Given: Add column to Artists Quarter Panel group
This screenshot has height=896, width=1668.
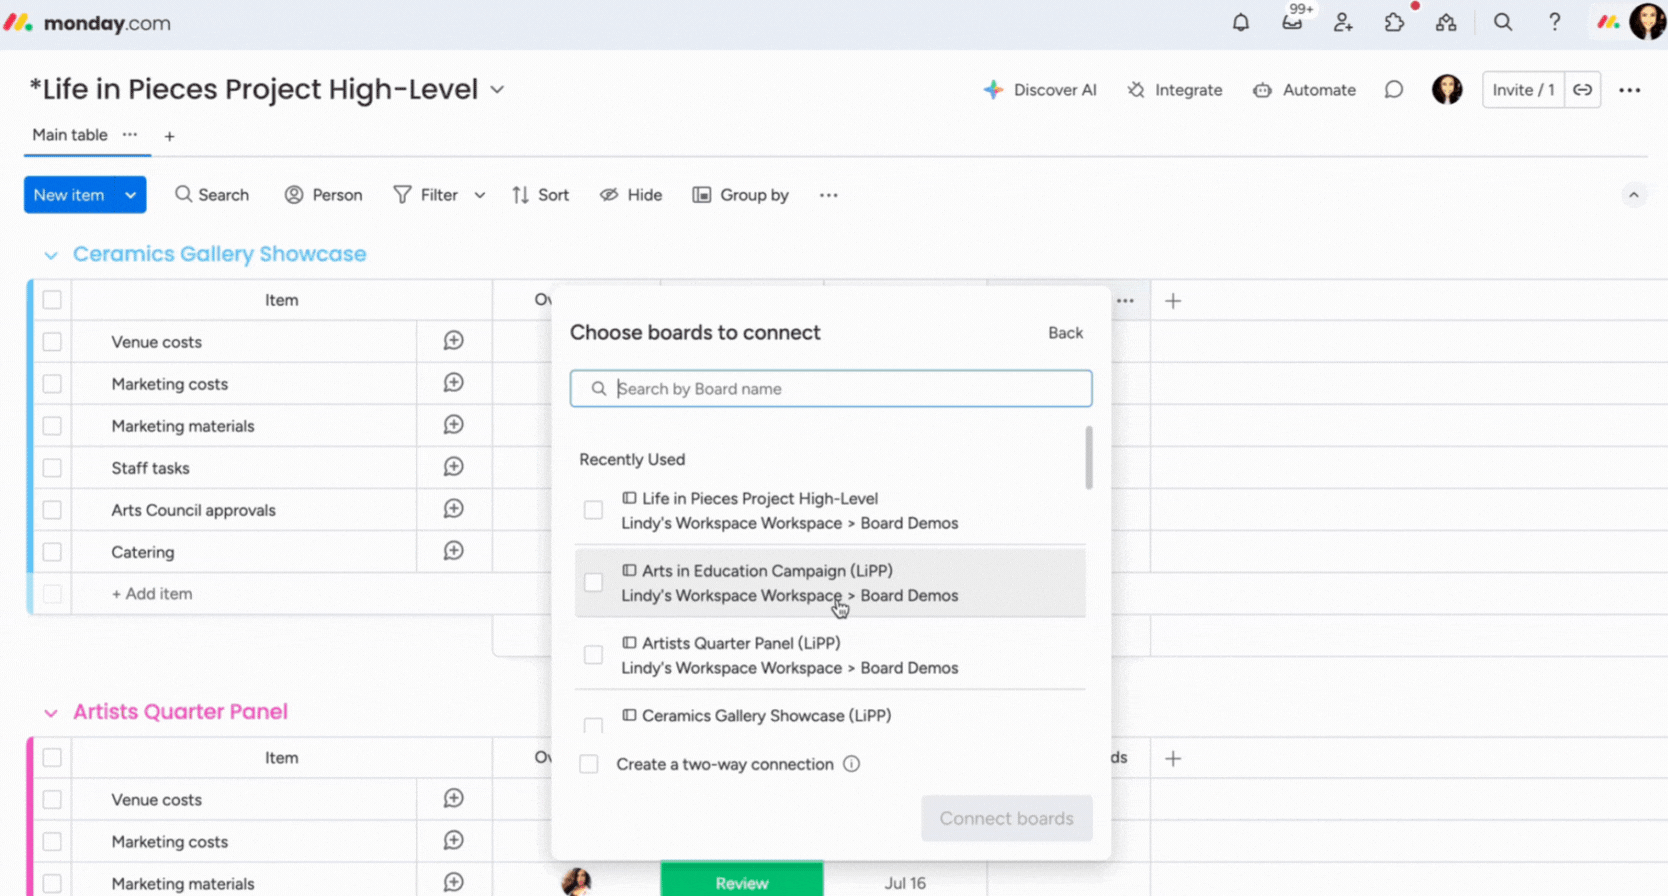Looking at the screenshot, I should click(x=1173, y=758).
